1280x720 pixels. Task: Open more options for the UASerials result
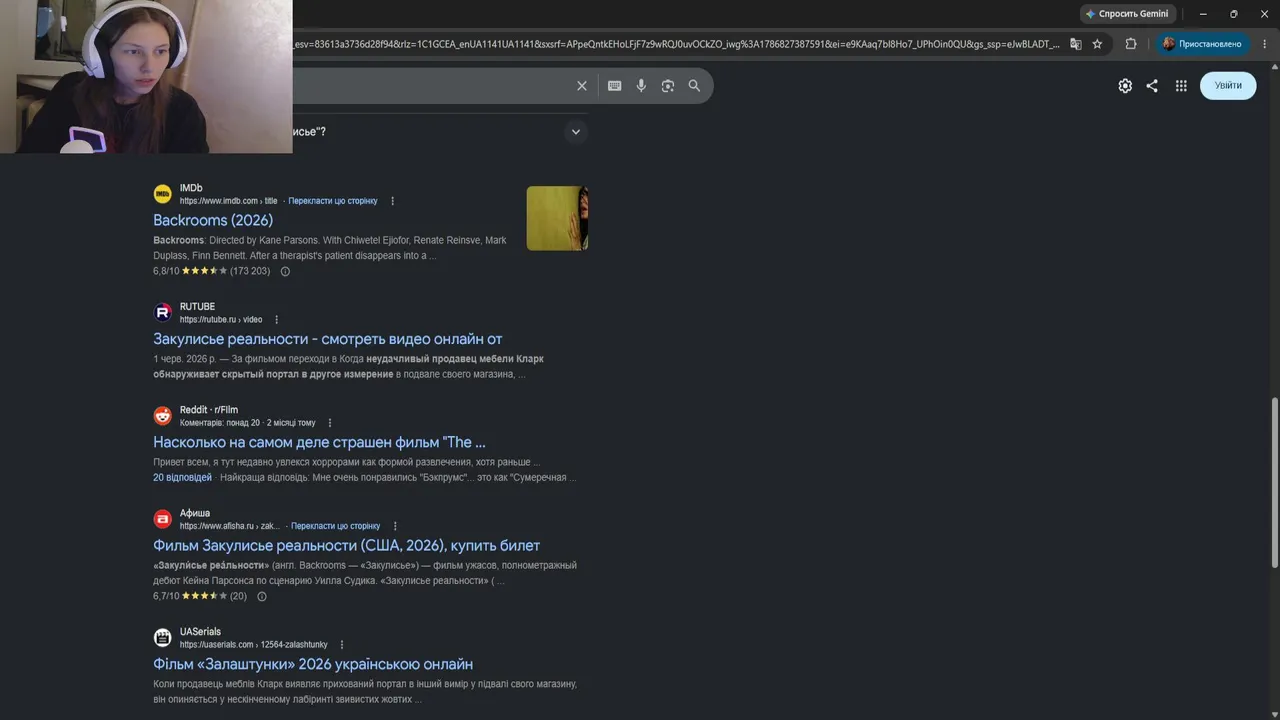tap(342, 645)
